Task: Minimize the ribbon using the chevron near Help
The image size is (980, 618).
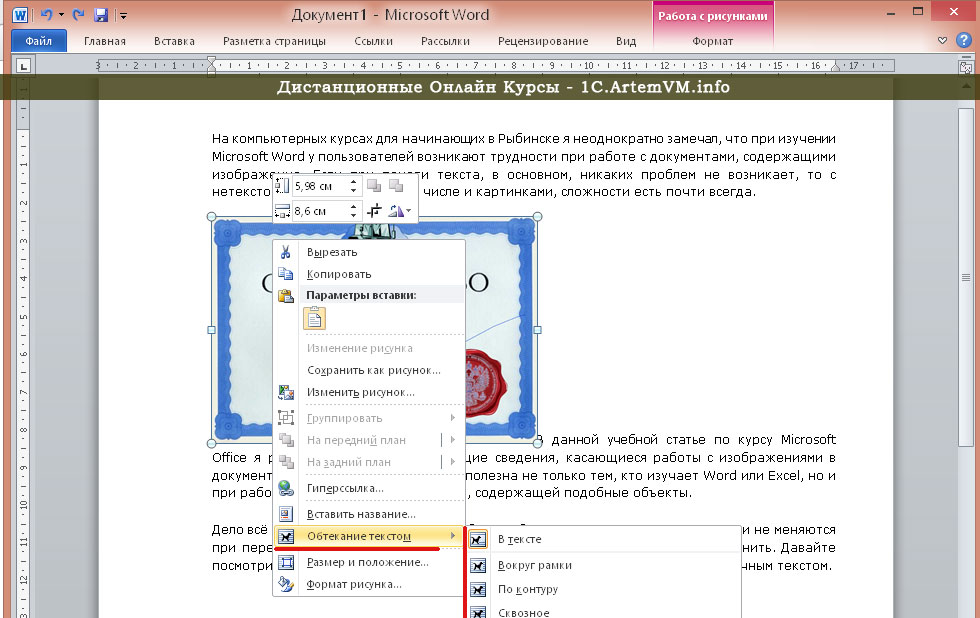Action: coord(942,41)
